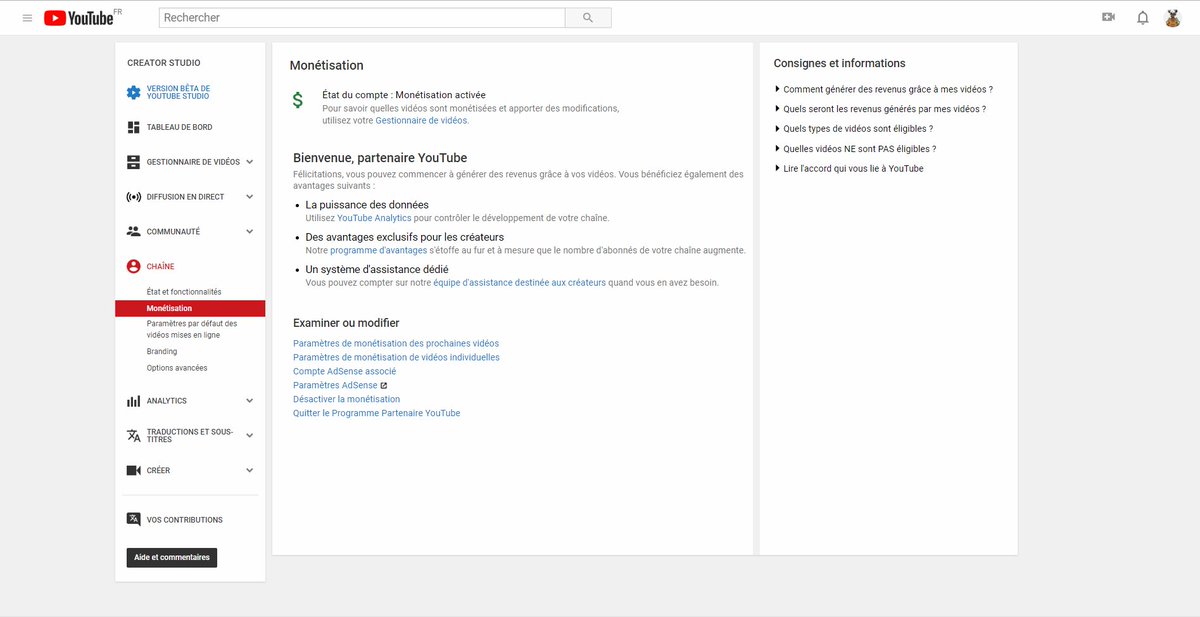This screenshot has height=617, width=1200.
Task: Open the hamburger guide menu
Action: (27, 18)
